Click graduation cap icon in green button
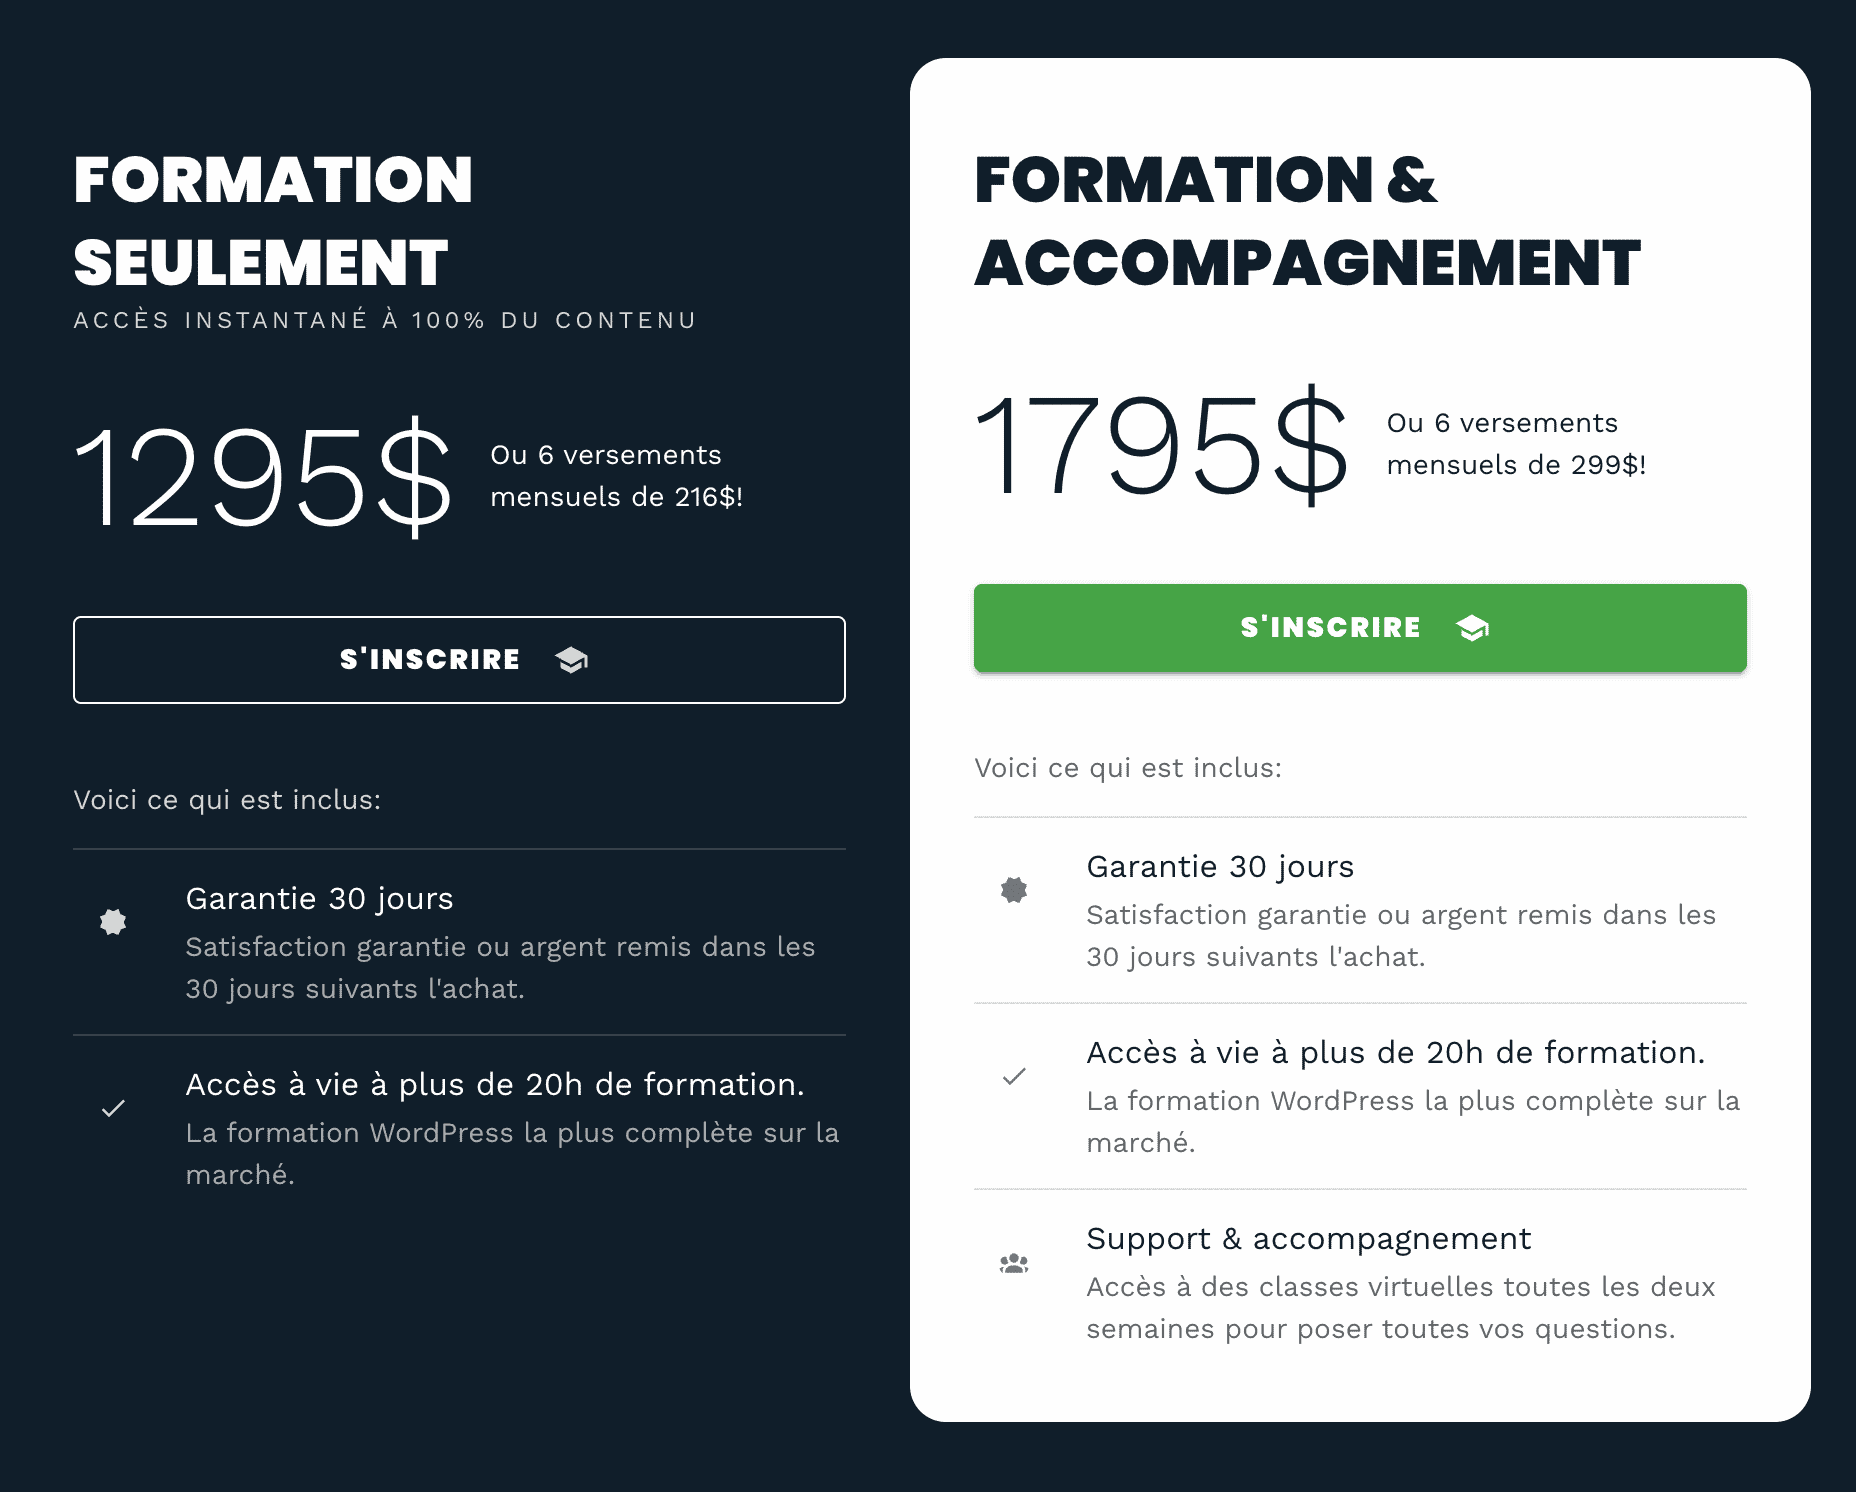This screenshot has height=1492, width=1856. pos(1473,628)
